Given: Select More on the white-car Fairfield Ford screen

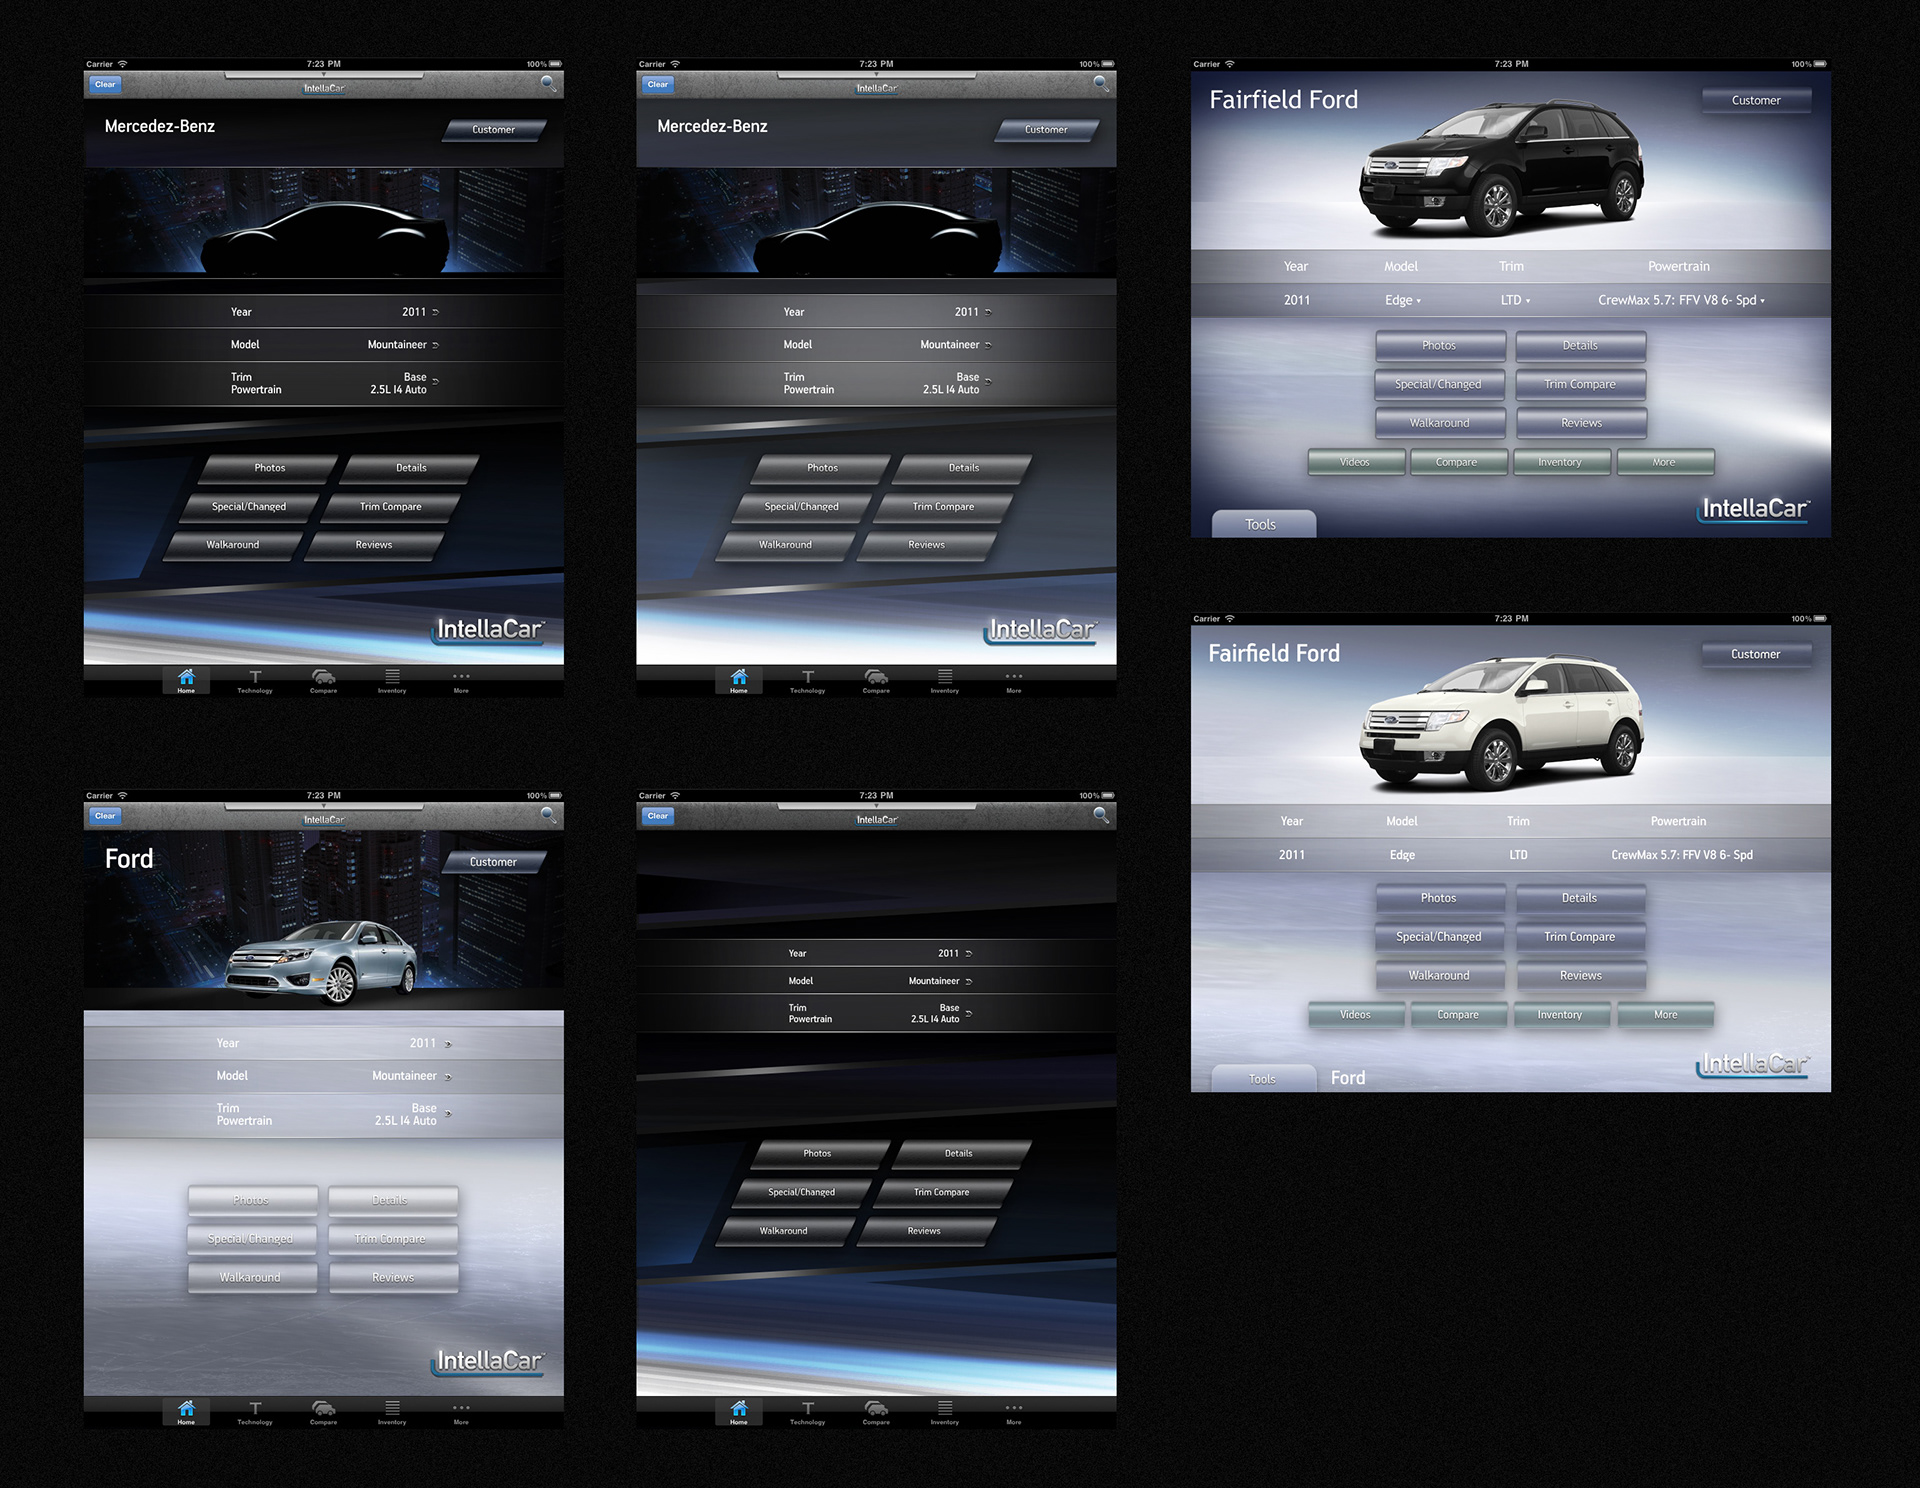Looking at the screenshot, I should (x=1665, y=1015).
